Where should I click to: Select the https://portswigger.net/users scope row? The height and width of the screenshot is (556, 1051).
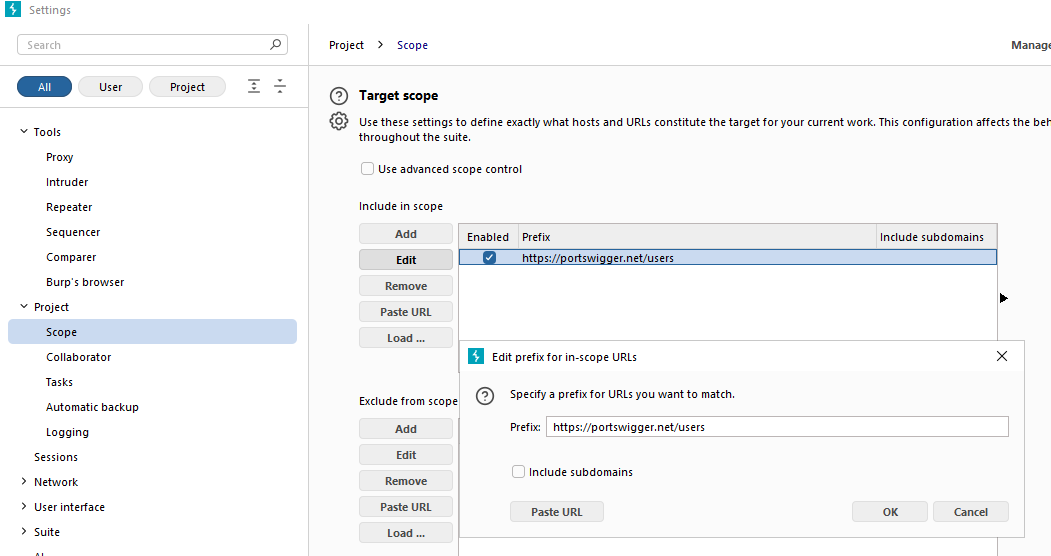pos(728,257)
